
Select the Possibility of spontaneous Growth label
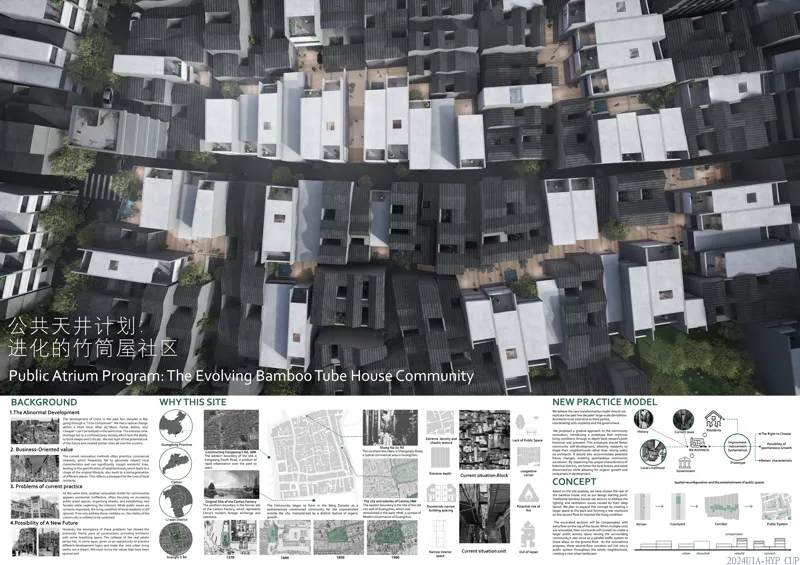tap(776, 446)
